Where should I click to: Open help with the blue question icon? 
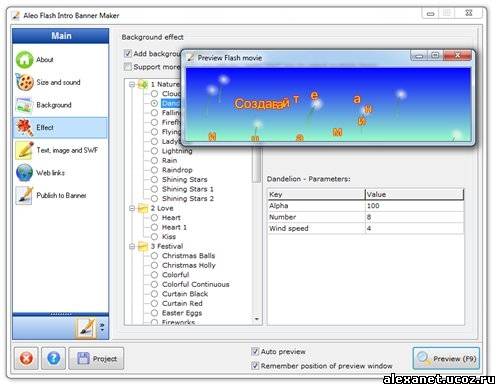click(53, 358)
